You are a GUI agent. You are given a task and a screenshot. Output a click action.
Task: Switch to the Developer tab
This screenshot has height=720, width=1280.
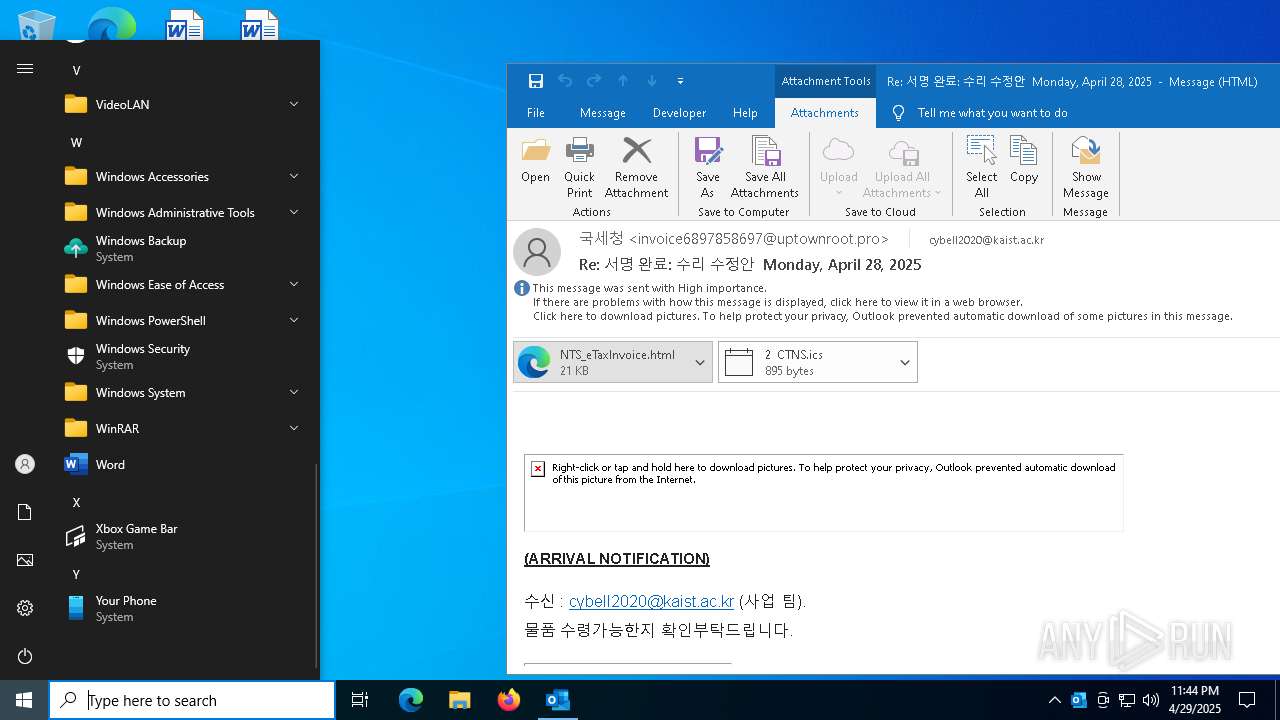(679, 113)
